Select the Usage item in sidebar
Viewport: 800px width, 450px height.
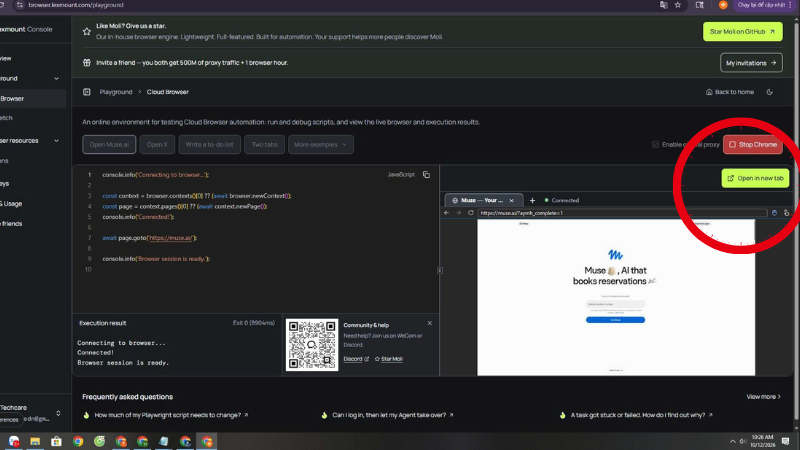pos(12,204)
